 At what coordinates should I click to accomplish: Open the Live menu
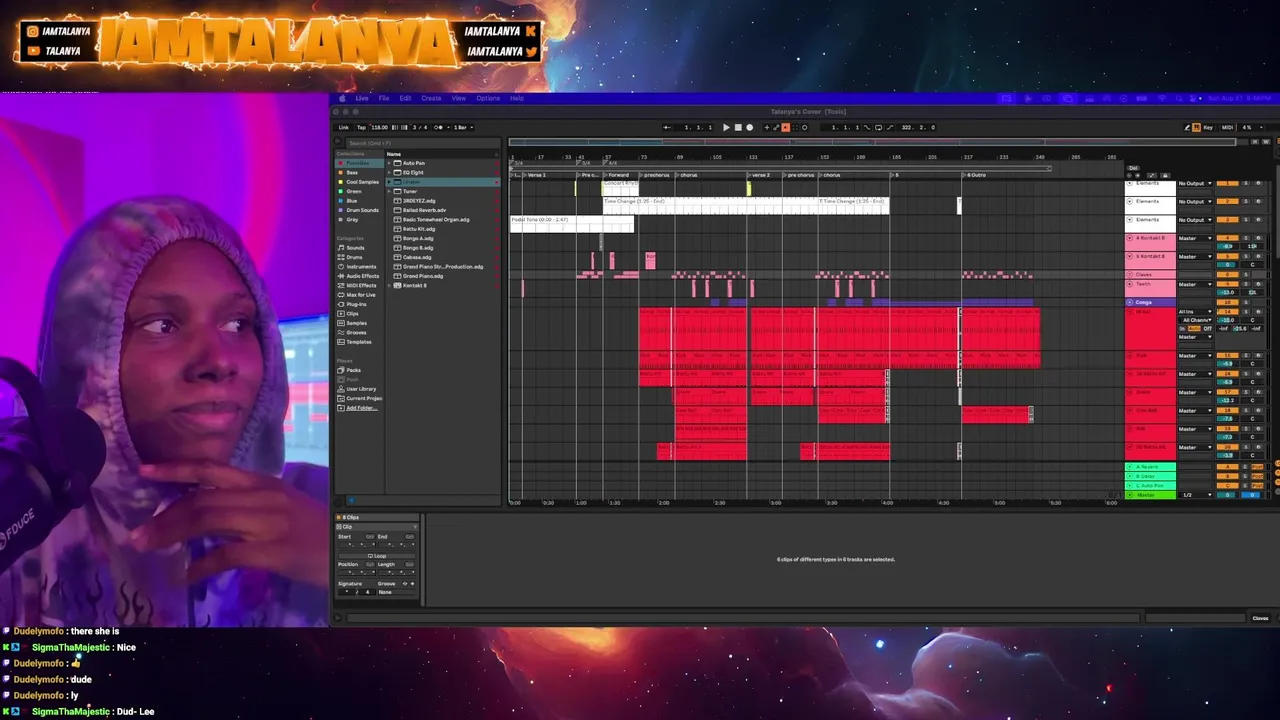[362, 98]
